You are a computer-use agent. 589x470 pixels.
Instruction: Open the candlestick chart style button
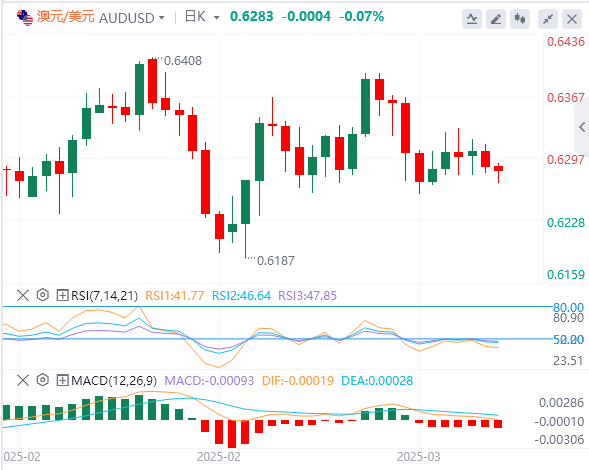(x=520, y=18)
